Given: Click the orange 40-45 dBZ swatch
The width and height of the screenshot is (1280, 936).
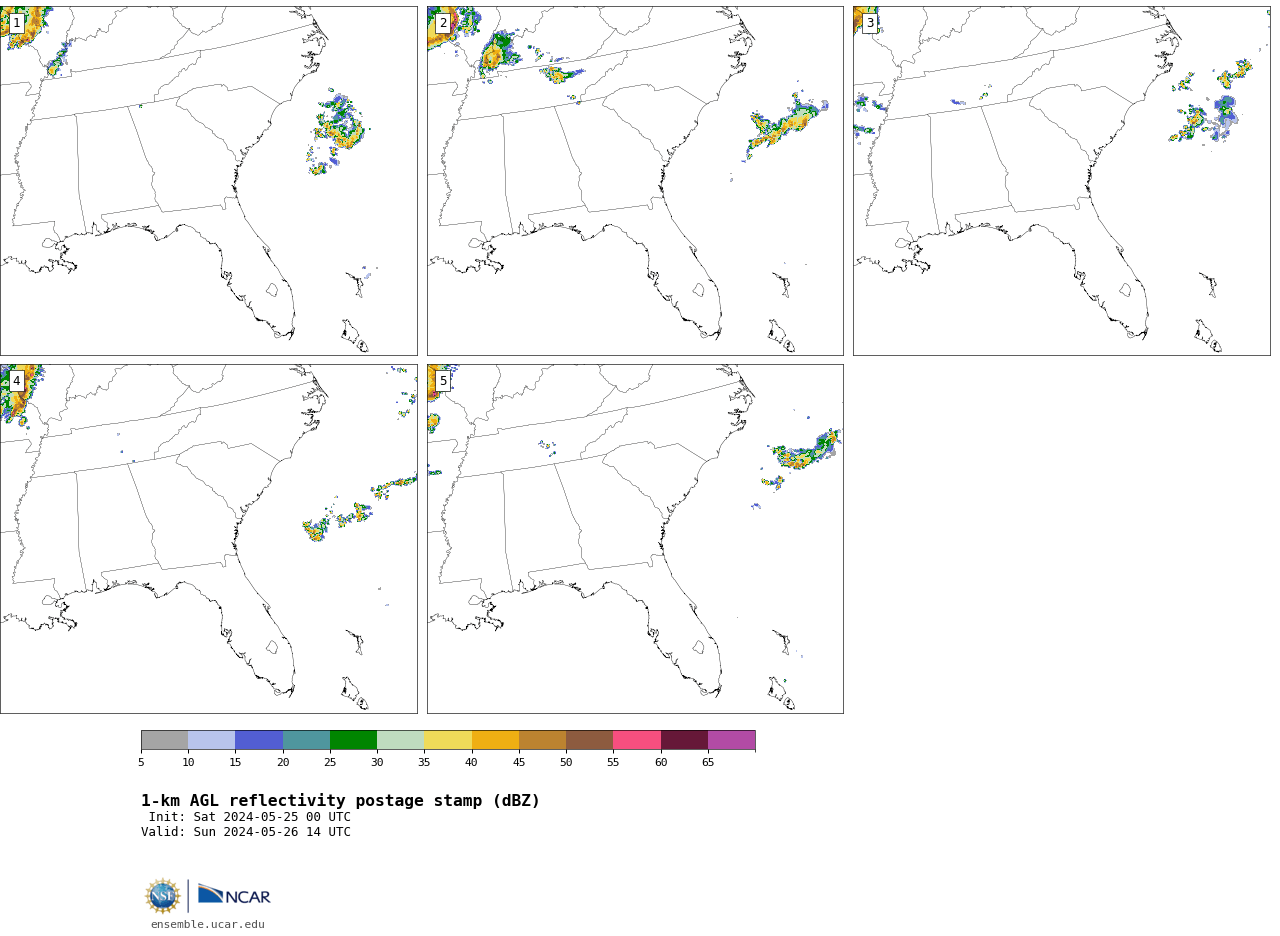Looking at the screenshot, I should click(495, 740).
